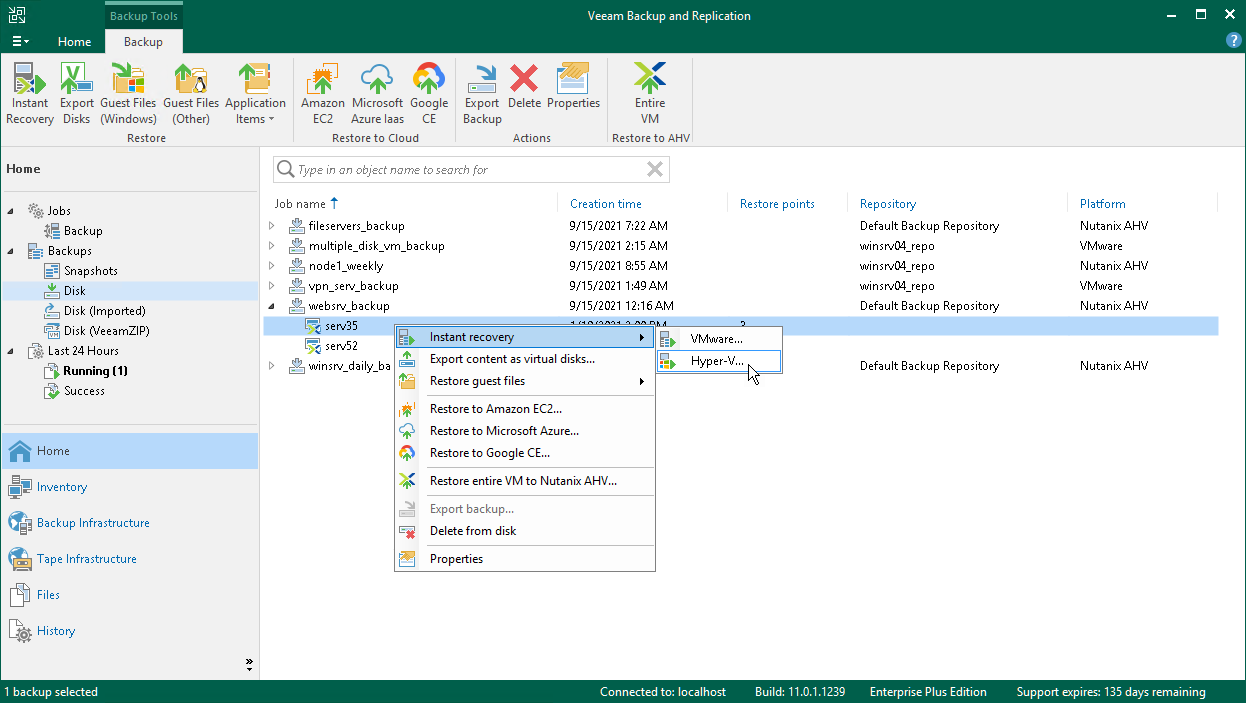Open Backup Infrastructure view

129,523
